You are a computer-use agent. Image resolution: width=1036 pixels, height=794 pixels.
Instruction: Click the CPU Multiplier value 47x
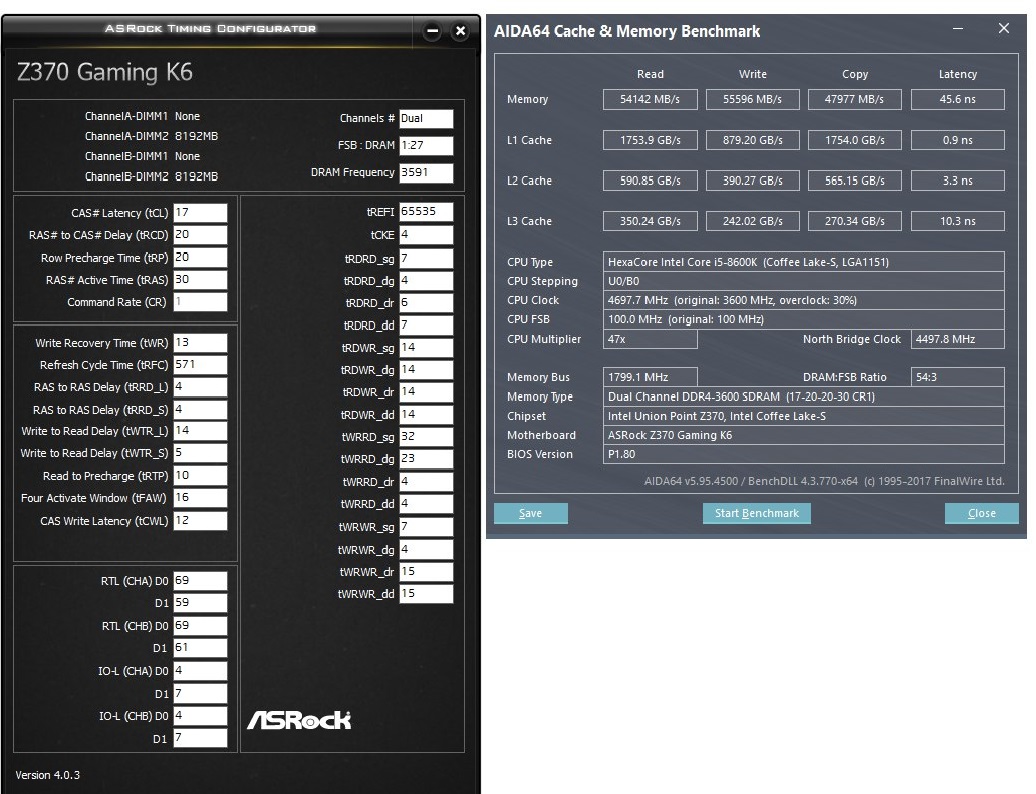coord(650,339)
